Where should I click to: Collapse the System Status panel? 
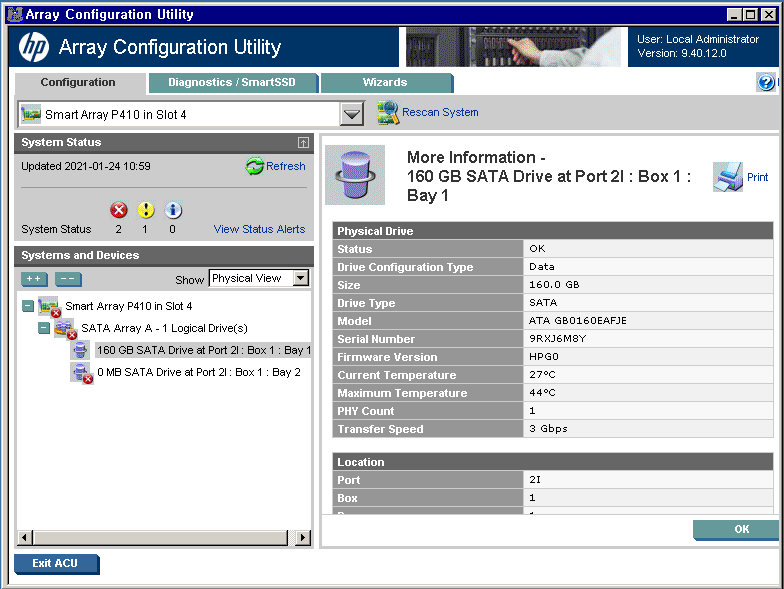coord(303,142)
